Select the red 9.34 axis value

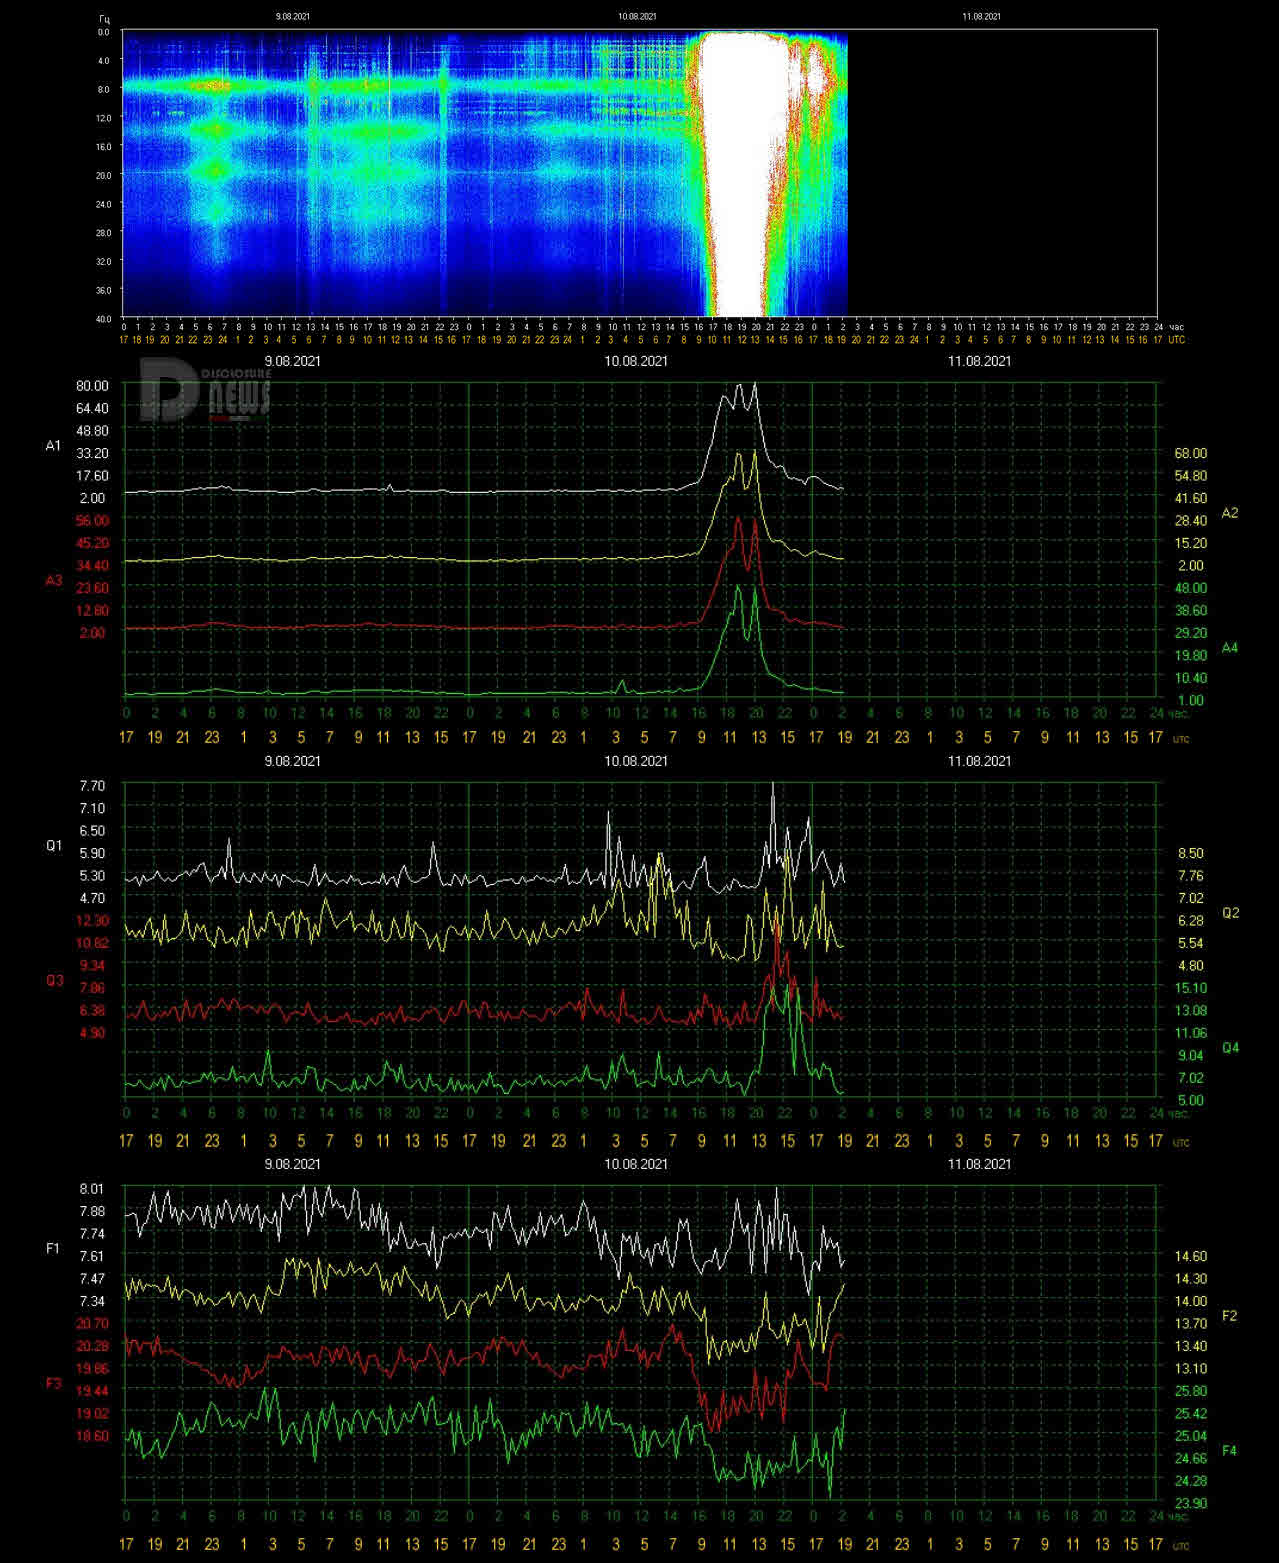coord(92,965)
